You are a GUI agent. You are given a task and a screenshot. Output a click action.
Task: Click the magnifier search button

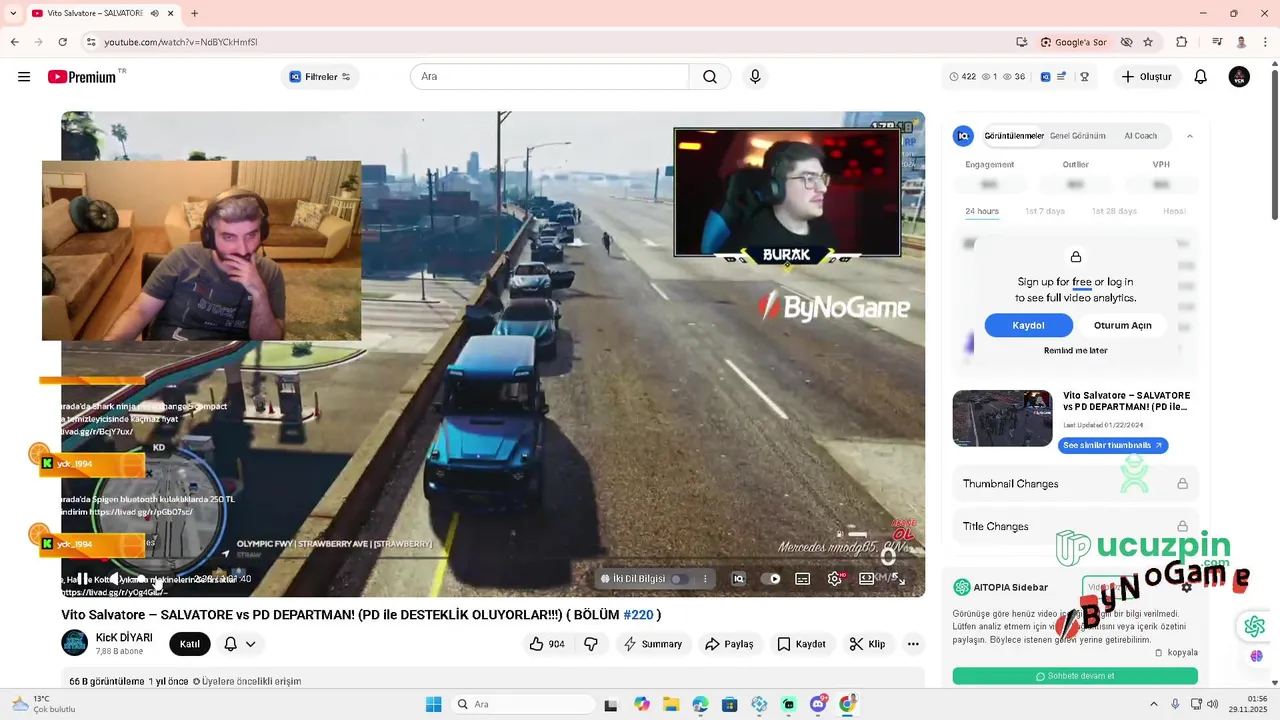(710, 77)
